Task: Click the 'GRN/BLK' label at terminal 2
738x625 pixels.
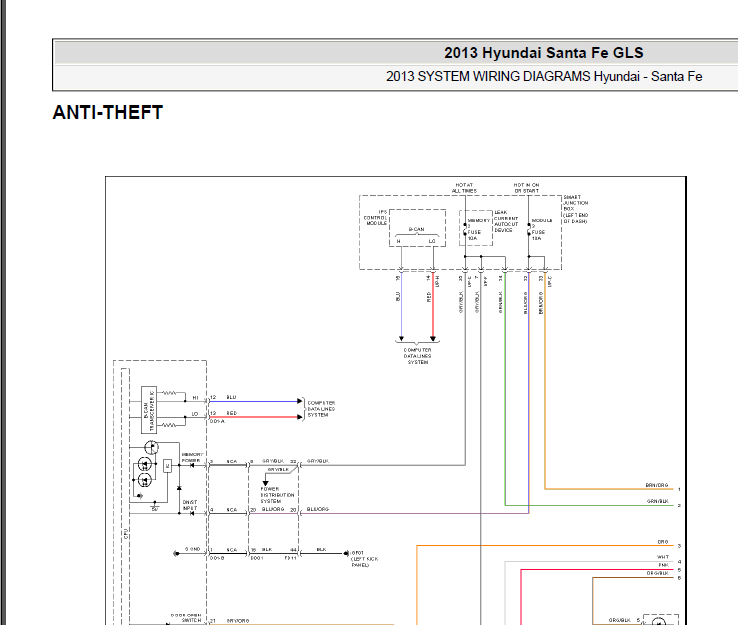Action: click(658, 501)
